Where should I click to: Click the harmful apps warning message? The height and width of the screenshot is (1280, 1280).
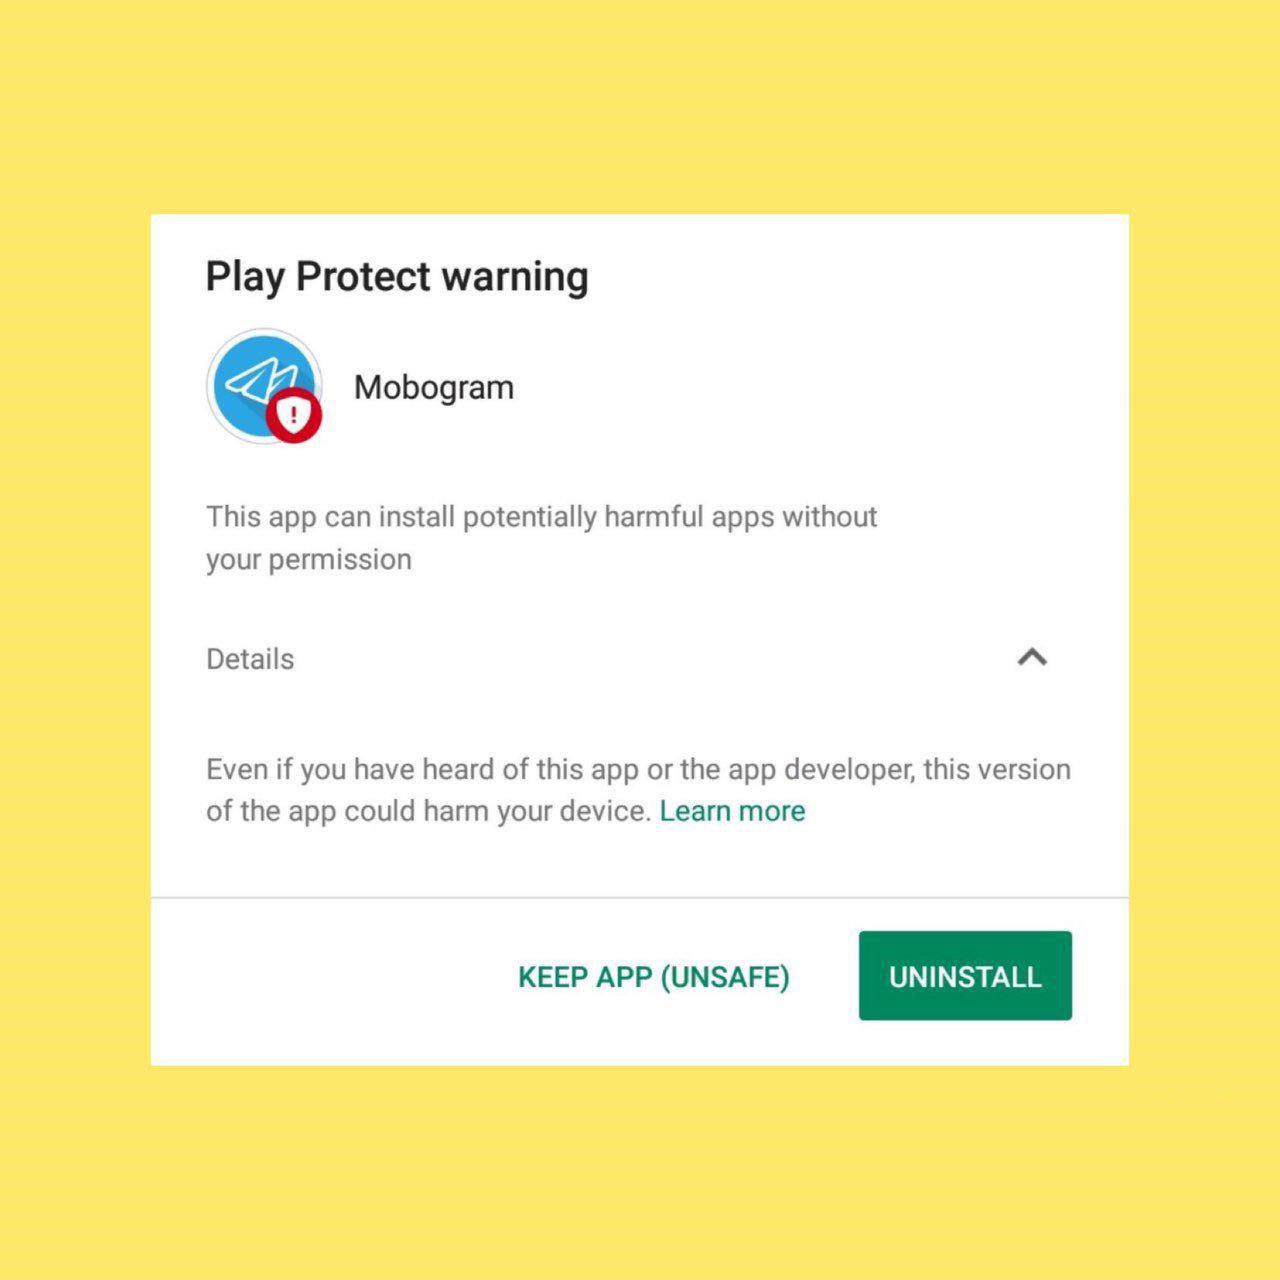tap(541, 538)
